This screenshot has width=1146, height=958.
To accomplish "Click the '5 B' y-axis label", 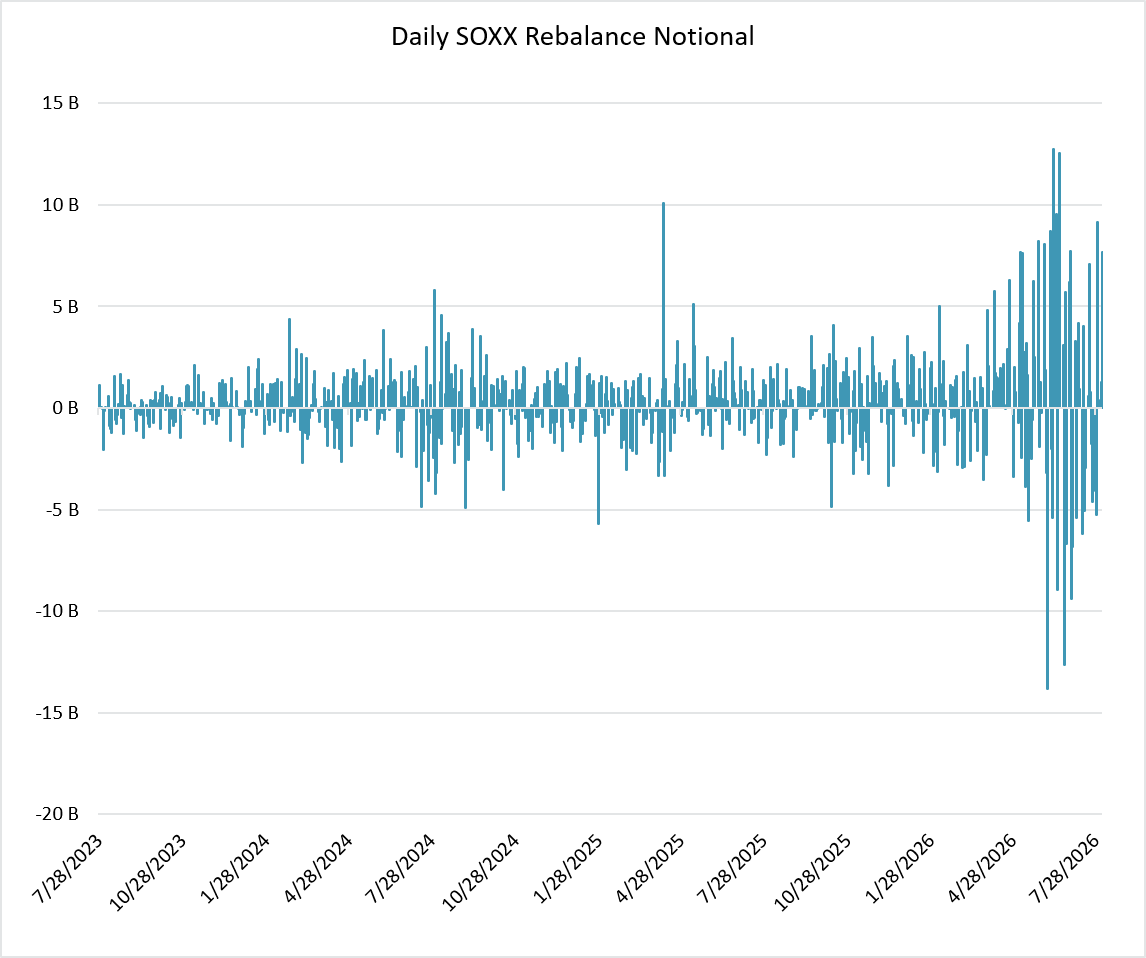I will point(65,306).
